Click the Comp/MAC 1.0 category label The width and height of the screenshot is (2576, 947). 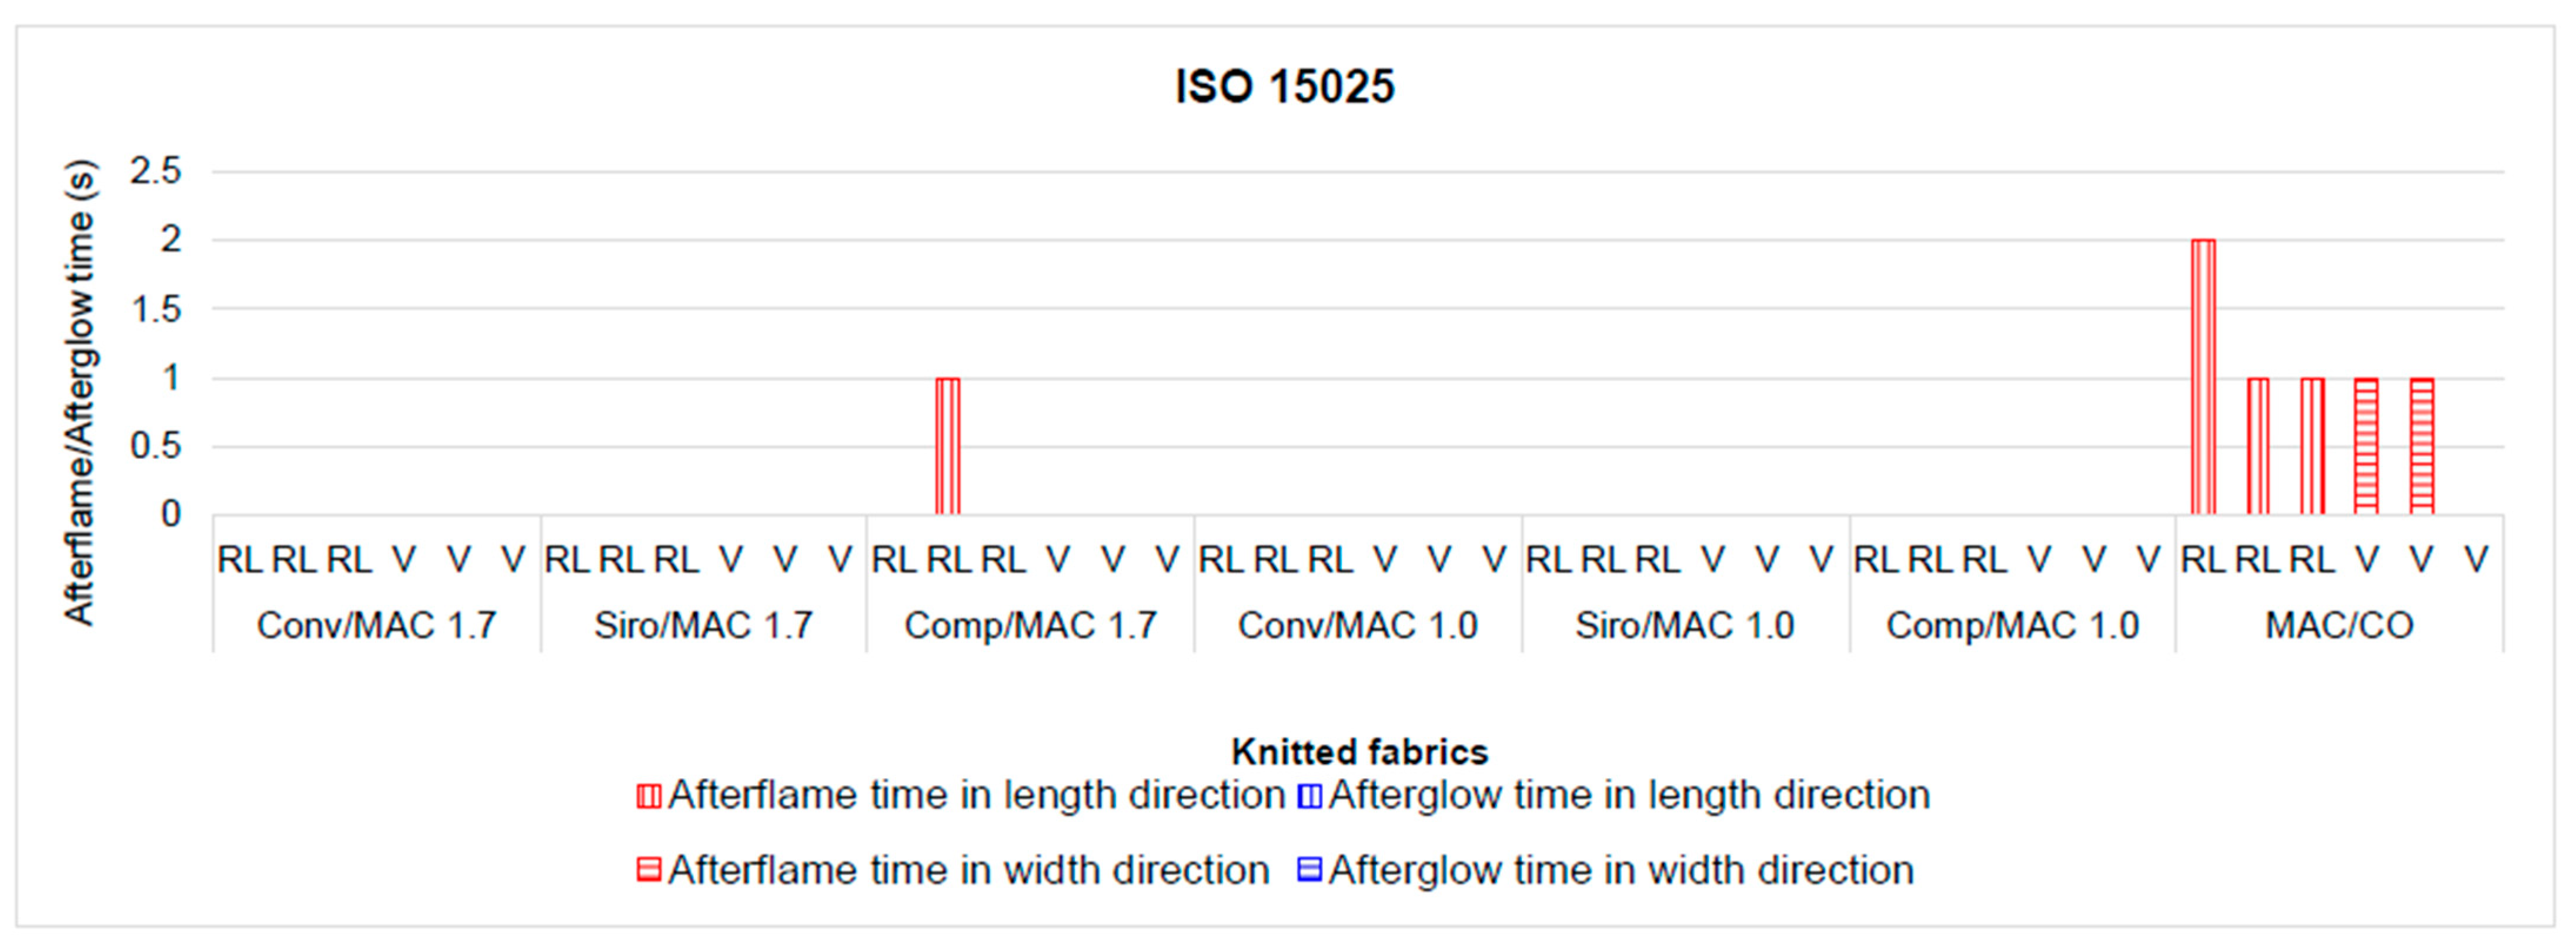[2012, 626]
